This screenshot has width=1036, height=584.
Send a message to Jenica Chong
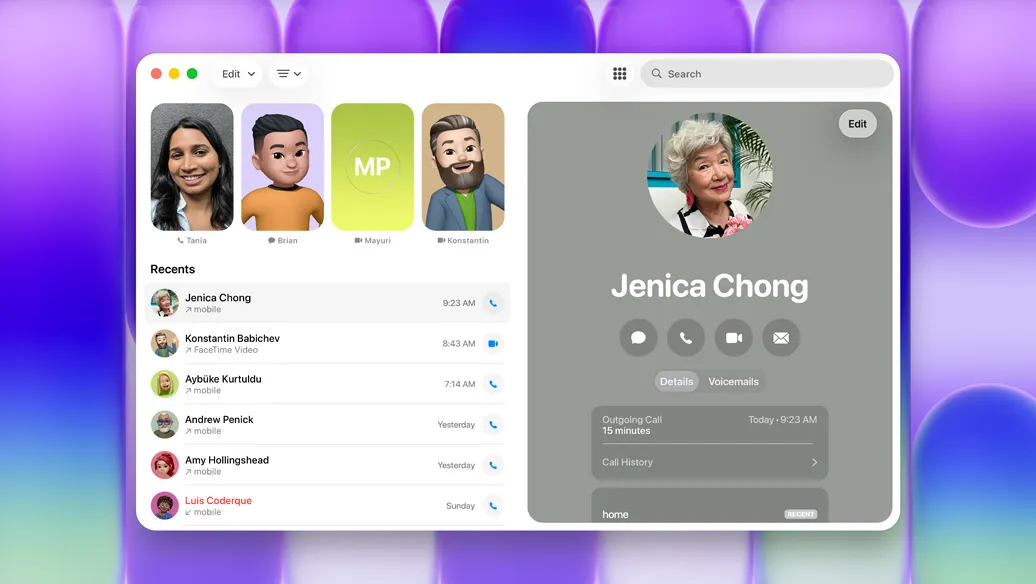(x=638, y=338)
